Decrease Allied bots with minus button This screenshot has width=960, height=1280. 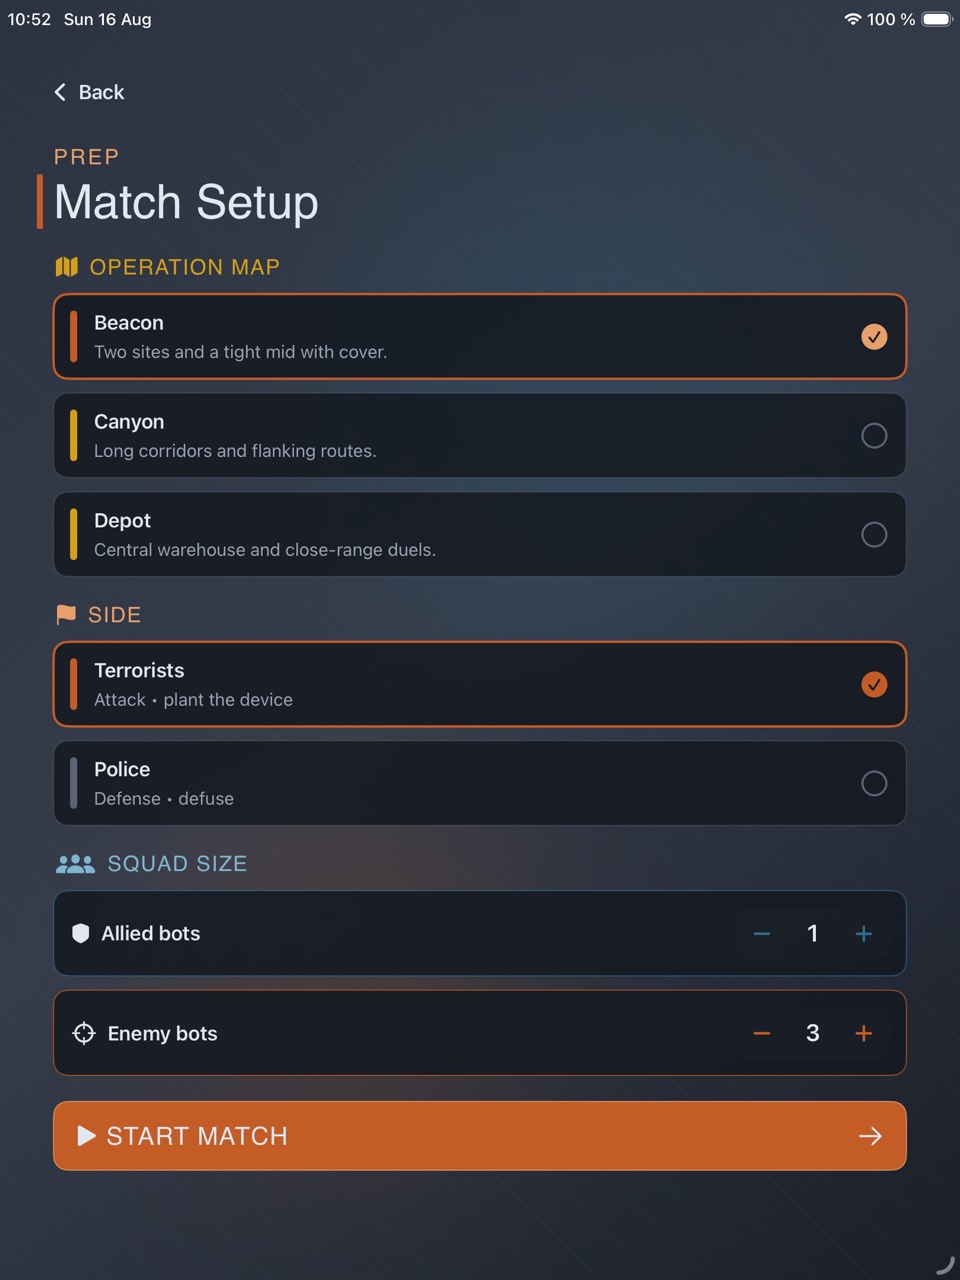(762, 934)
